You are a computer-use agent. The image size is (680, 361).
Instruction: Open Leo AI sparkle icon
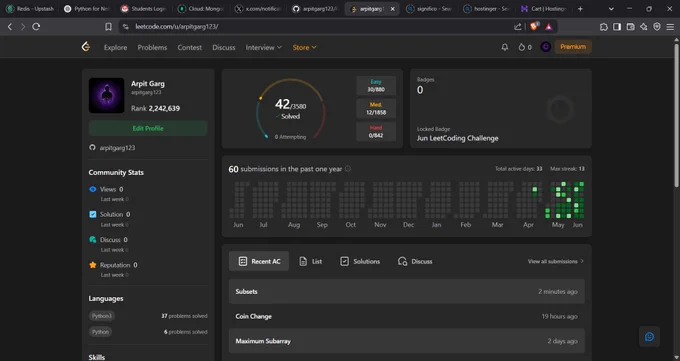coord(644,26)
